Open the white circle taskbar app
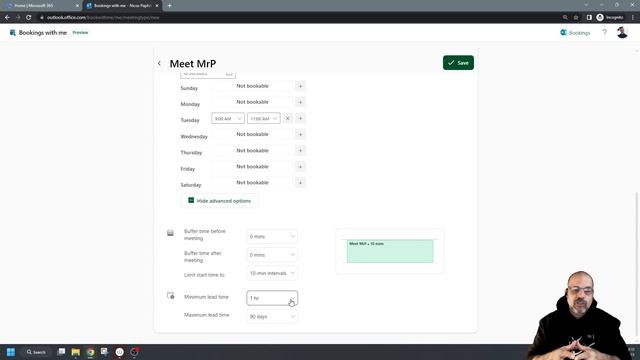The image size is (640, 360). 119,352
